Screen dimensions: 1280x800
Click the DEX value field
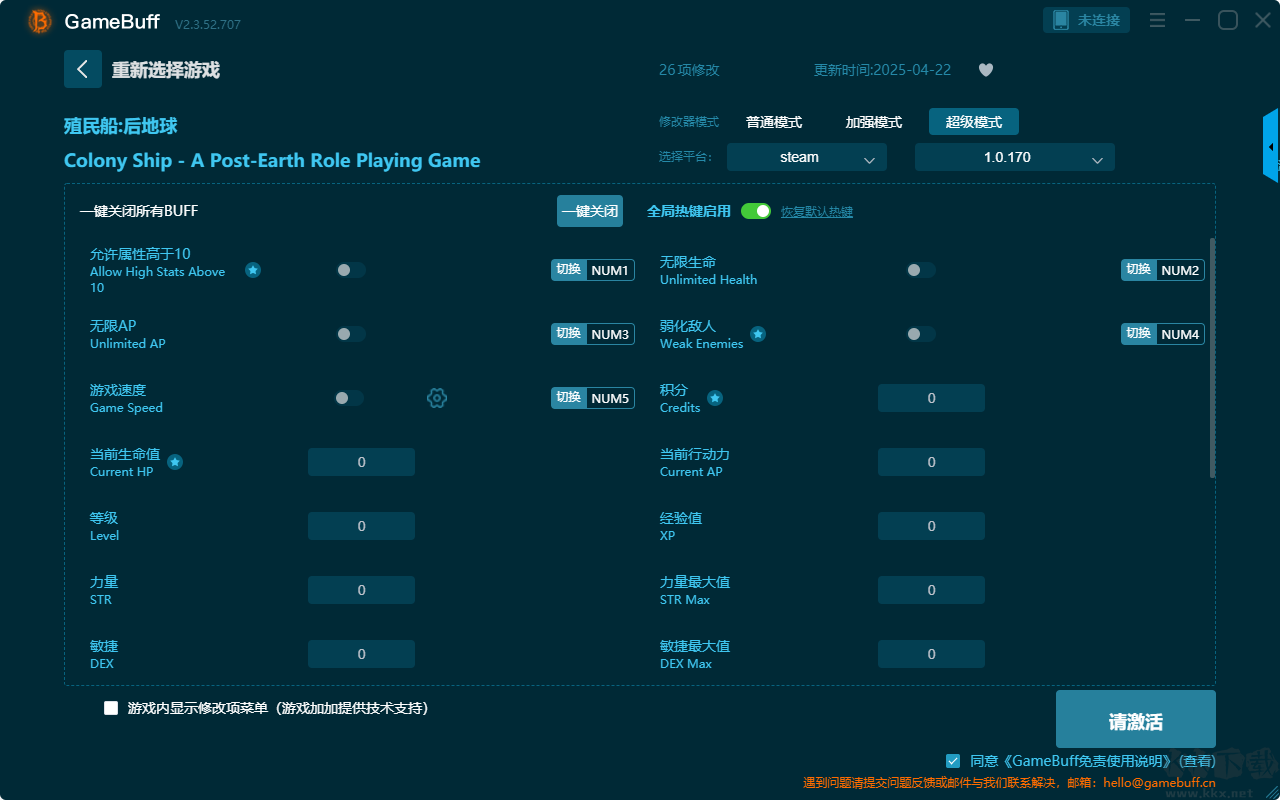click(x=361, y=654)
